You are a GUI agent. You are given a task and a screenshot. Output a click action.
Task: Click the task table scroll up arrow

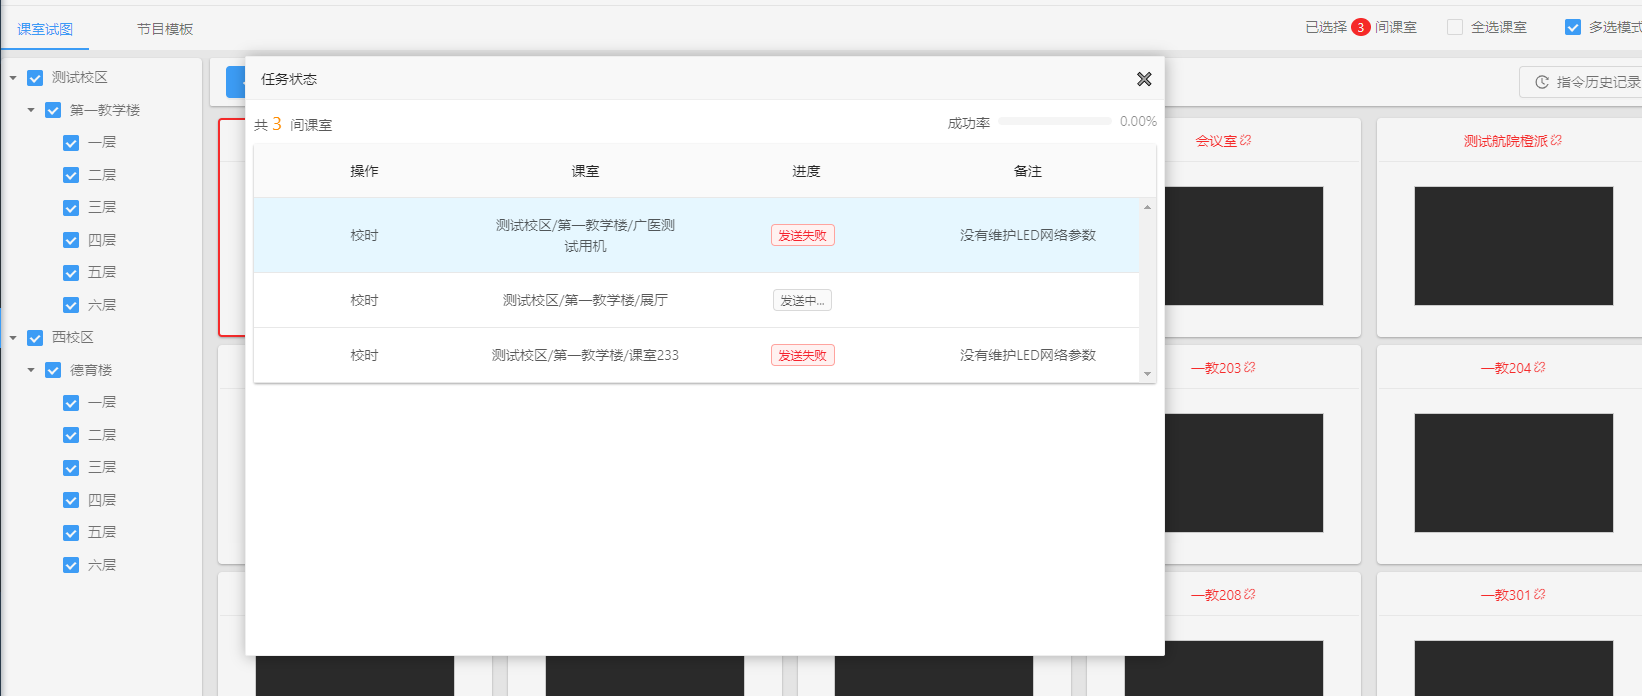tap(1147, 207)
